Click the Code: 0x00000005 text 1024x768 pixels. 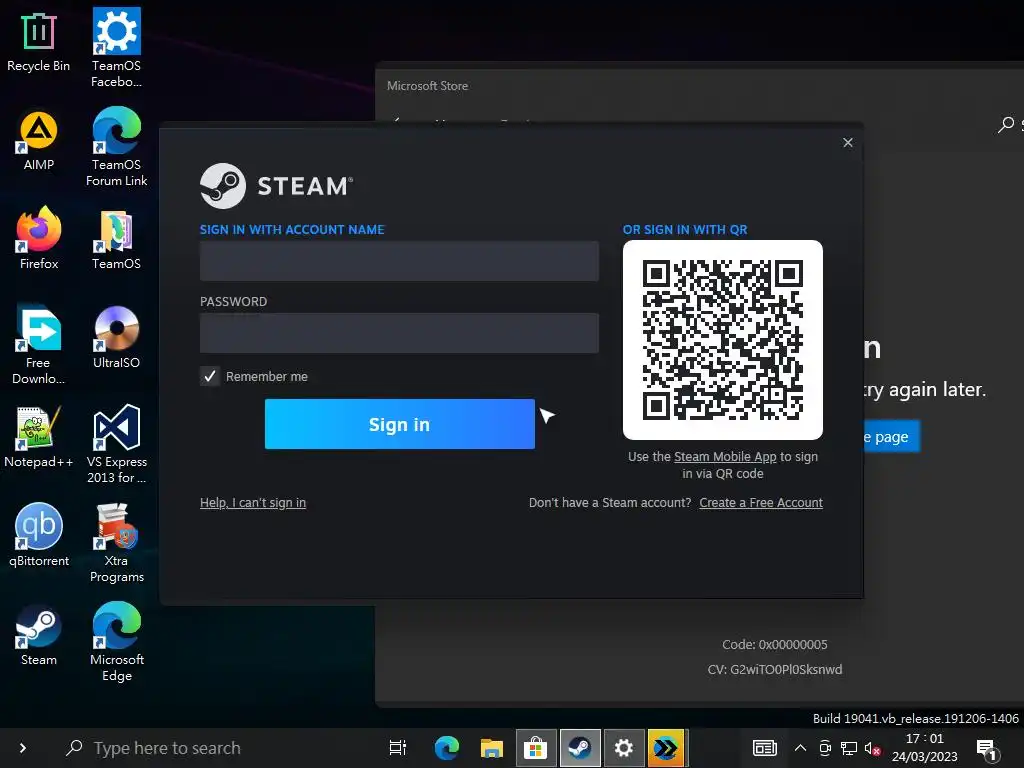click(775, 645)
